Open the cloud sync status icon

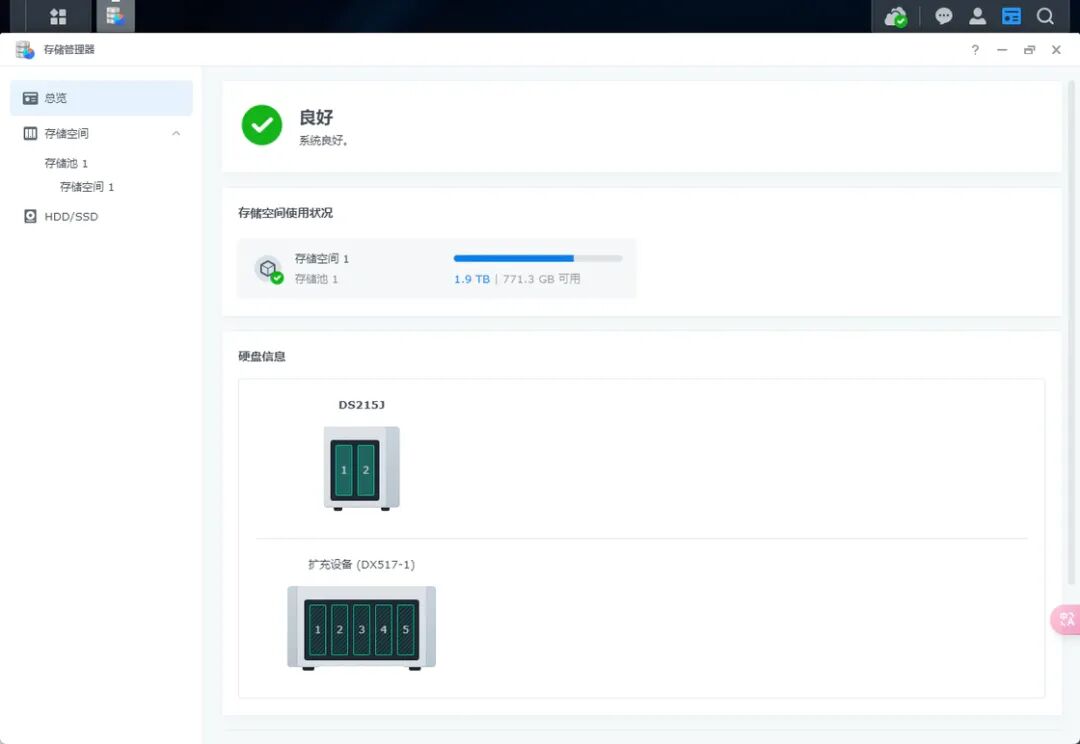click(x=895, y=17)
